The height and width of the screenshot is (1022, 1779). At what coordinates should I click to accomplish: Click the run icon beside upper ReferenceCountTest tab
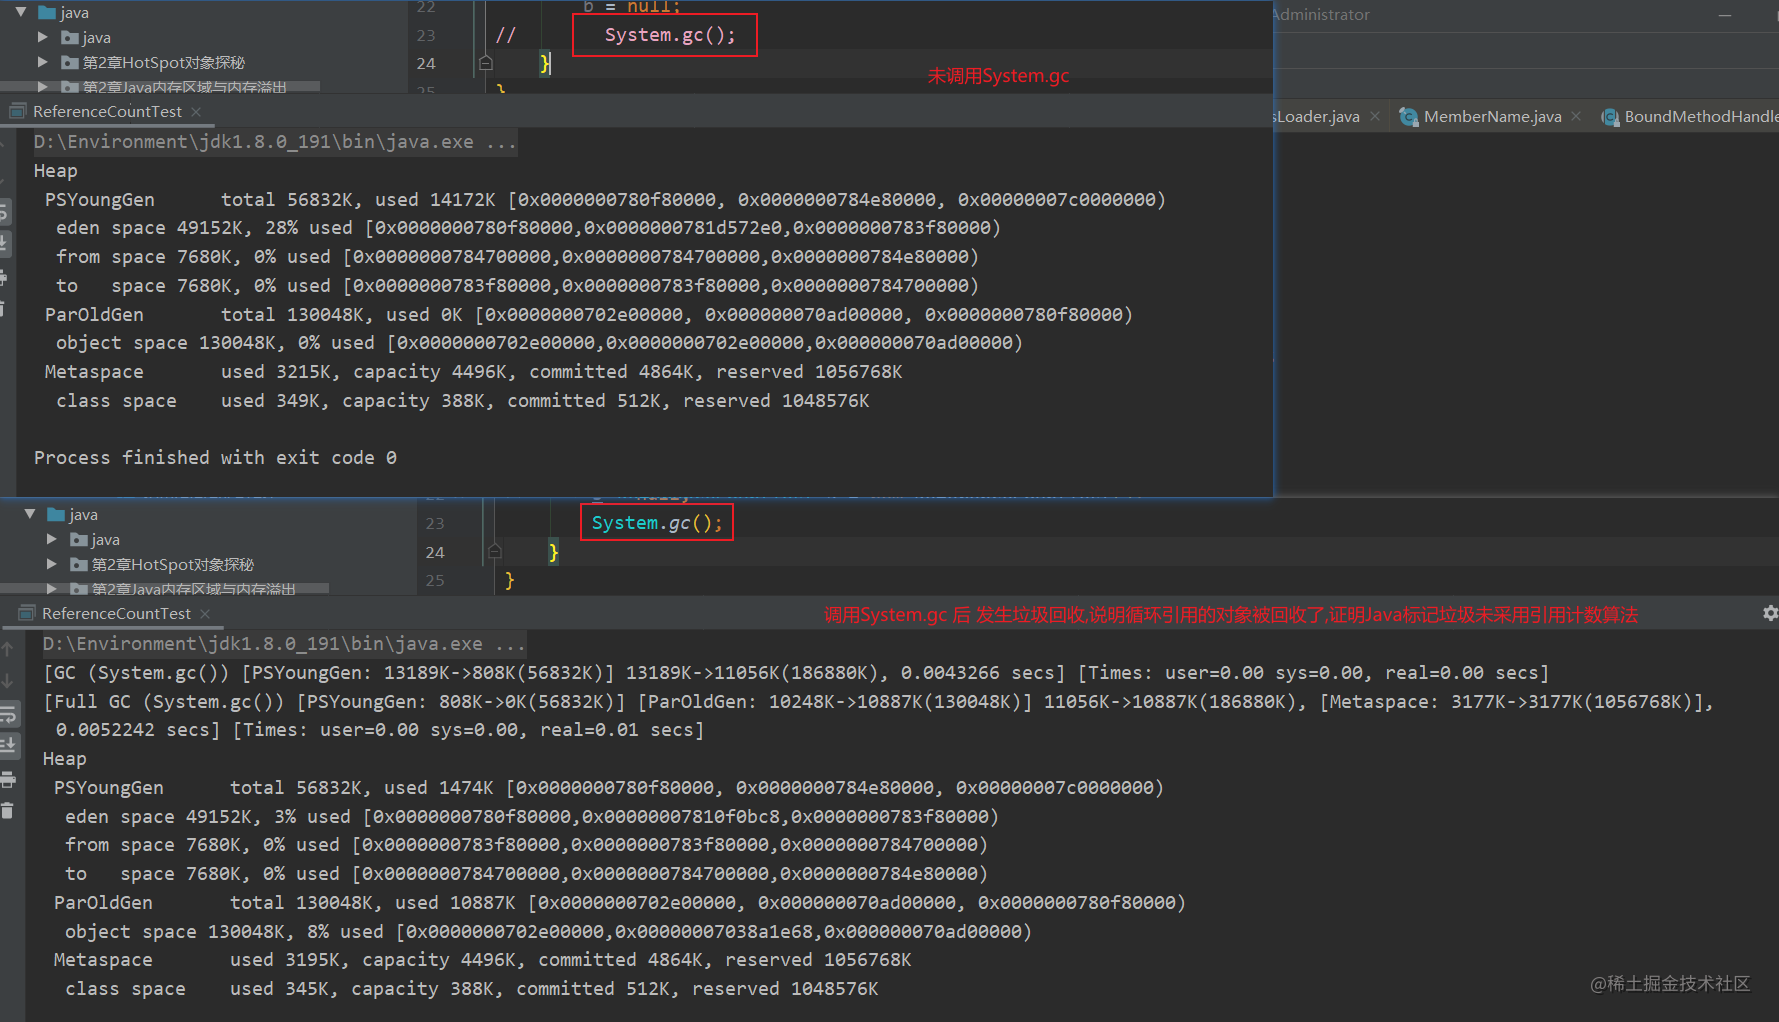18,111
